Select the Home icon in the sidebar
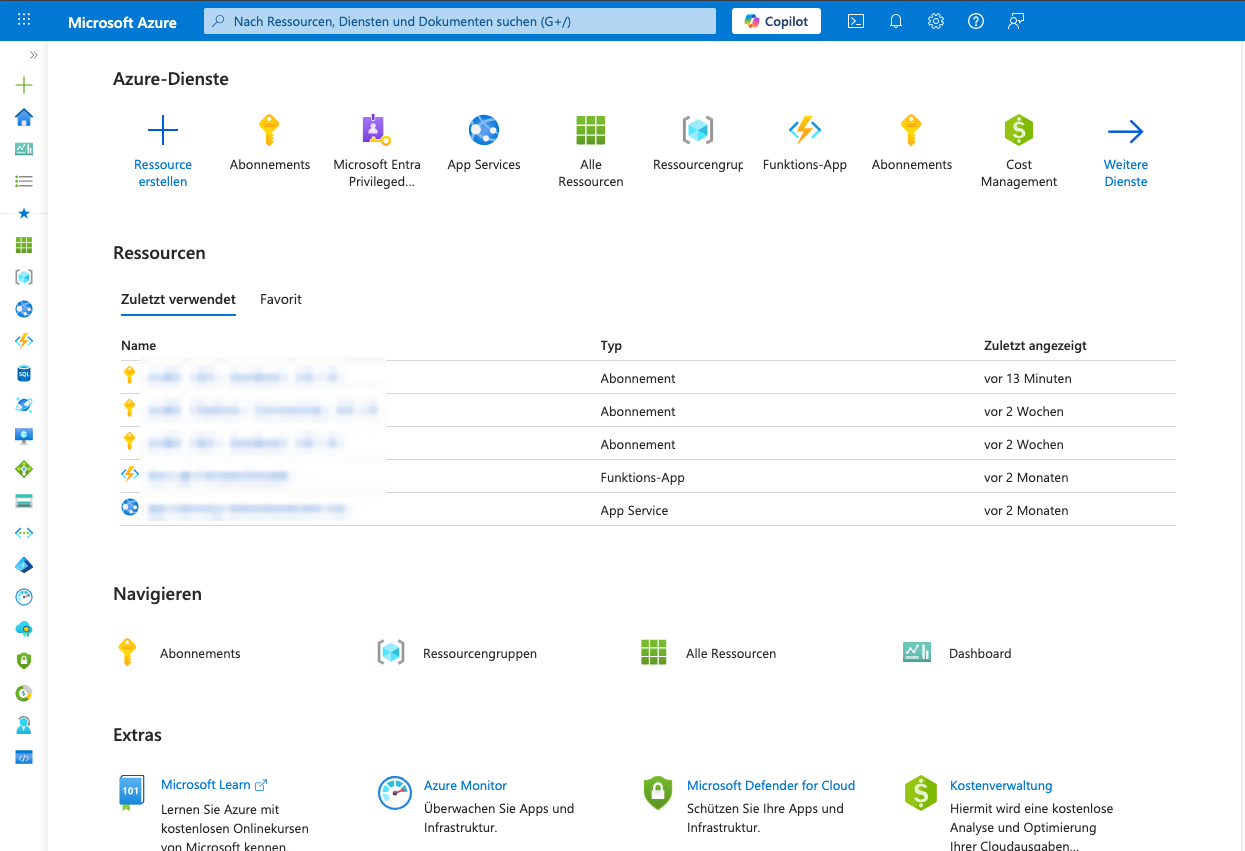 (x=24, y=118)
